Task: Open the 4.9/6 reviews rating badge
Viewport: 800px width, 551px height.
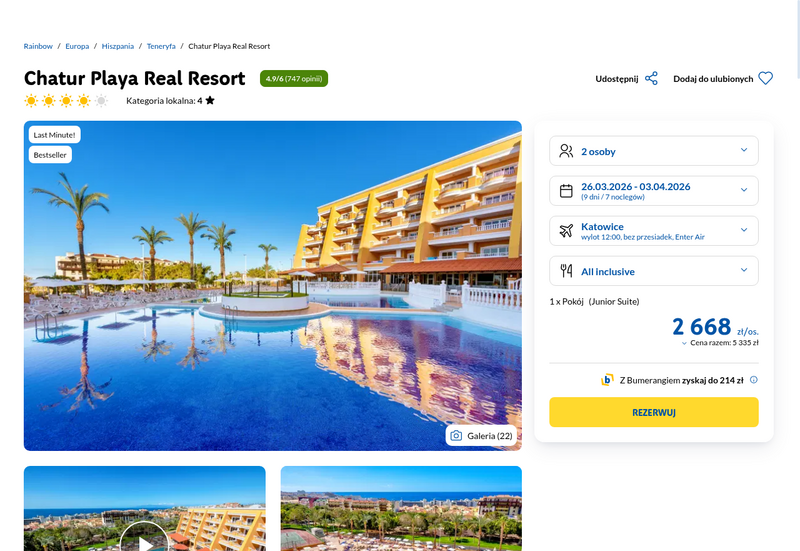Action: point(294,79)
